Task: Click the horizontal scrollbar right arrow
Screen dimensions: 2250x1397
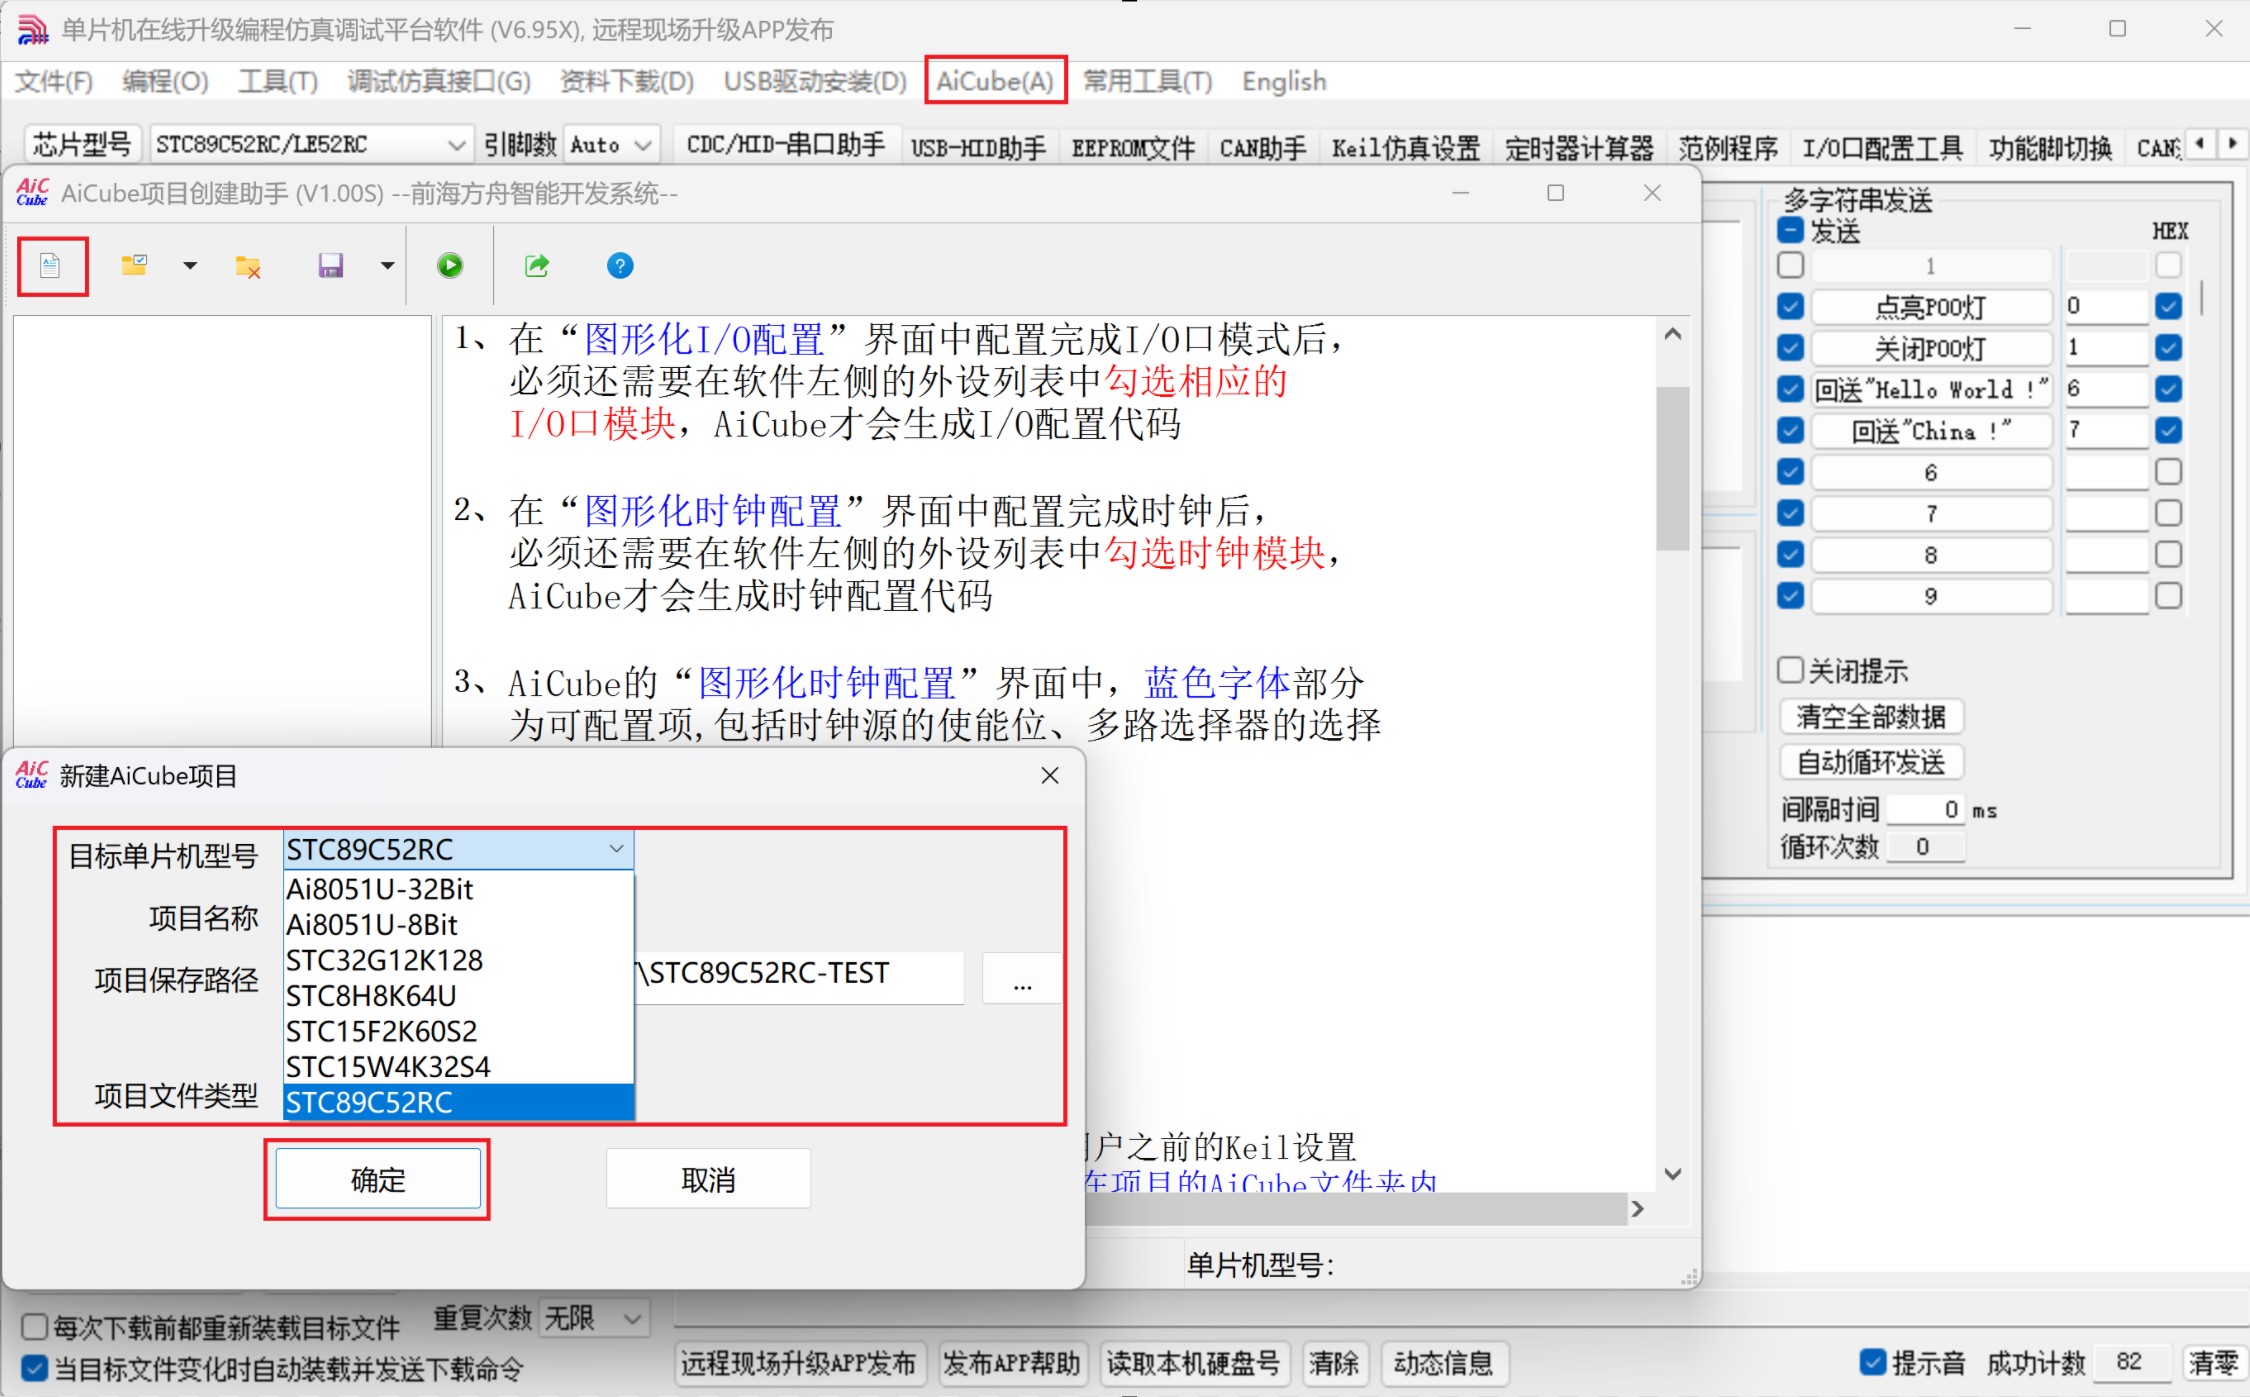Action: tap(1637, 1208)
